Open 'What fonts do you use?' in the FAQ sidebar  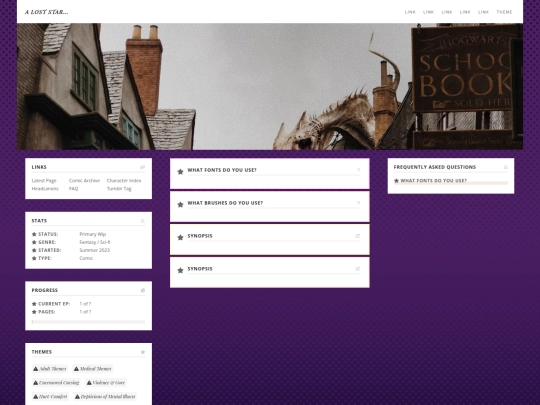434,180
